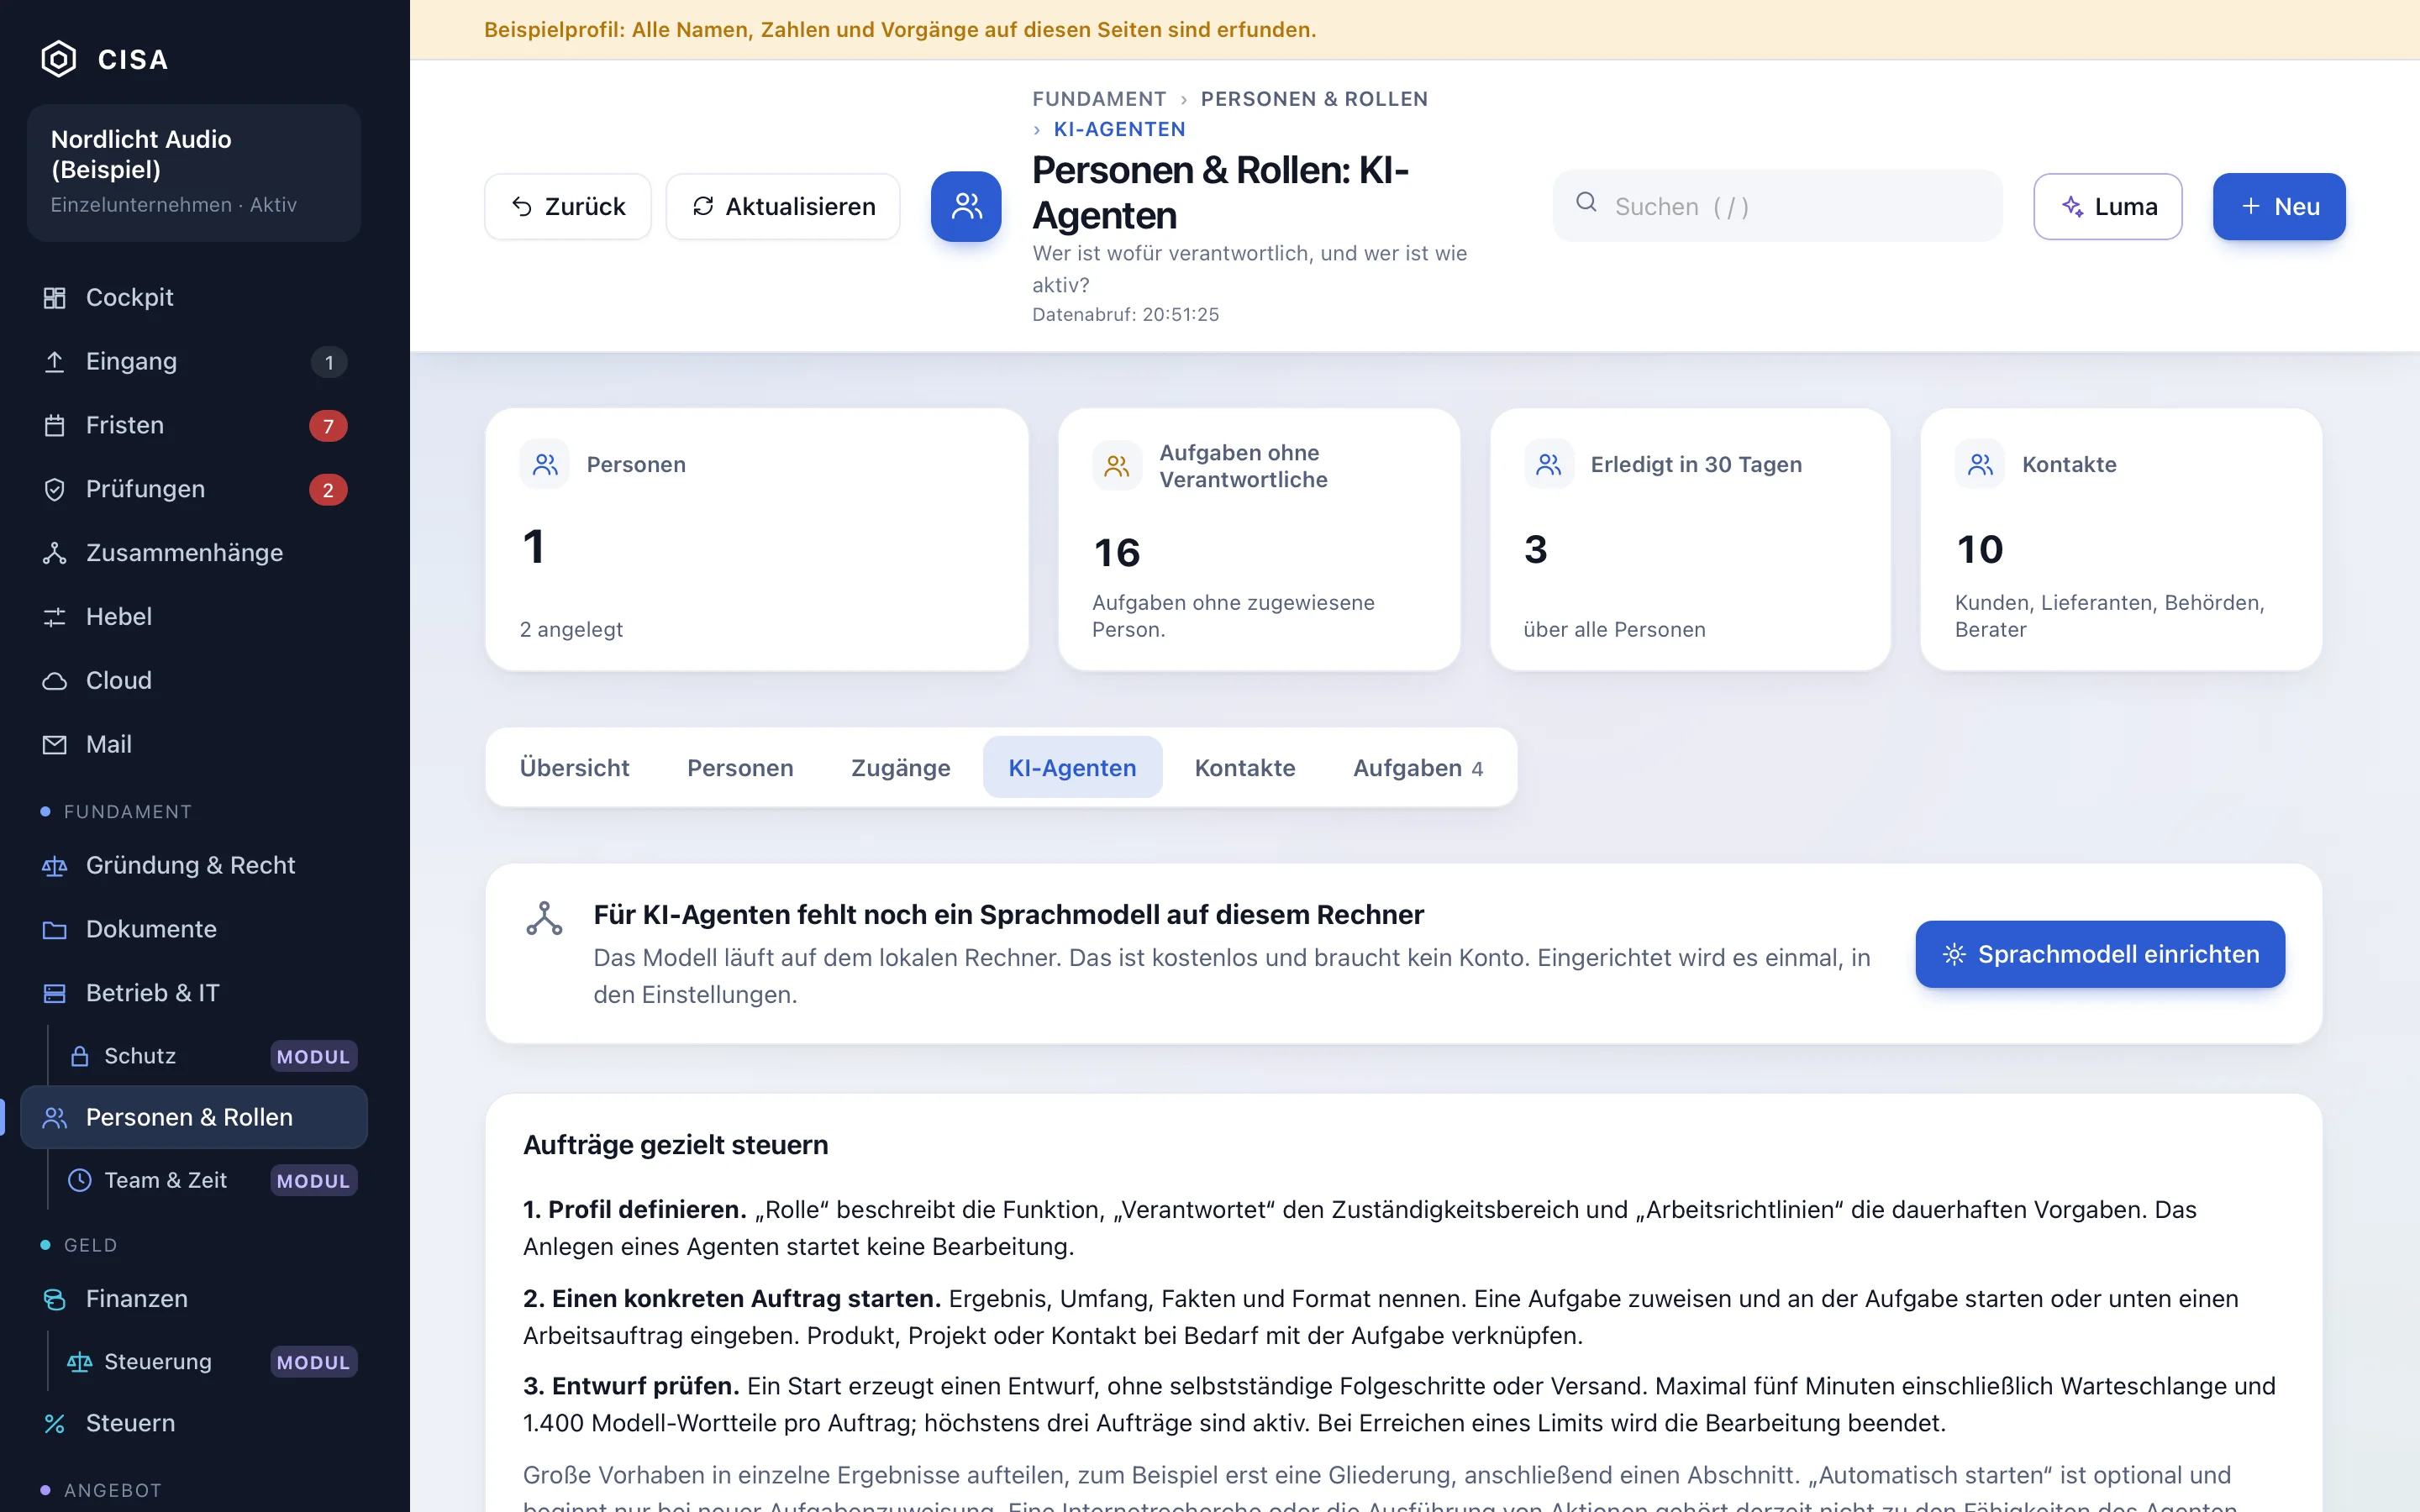The image size is (2420, 1512).
Task: Click the Aktualisieren refresh button
Action: (783, 206)
